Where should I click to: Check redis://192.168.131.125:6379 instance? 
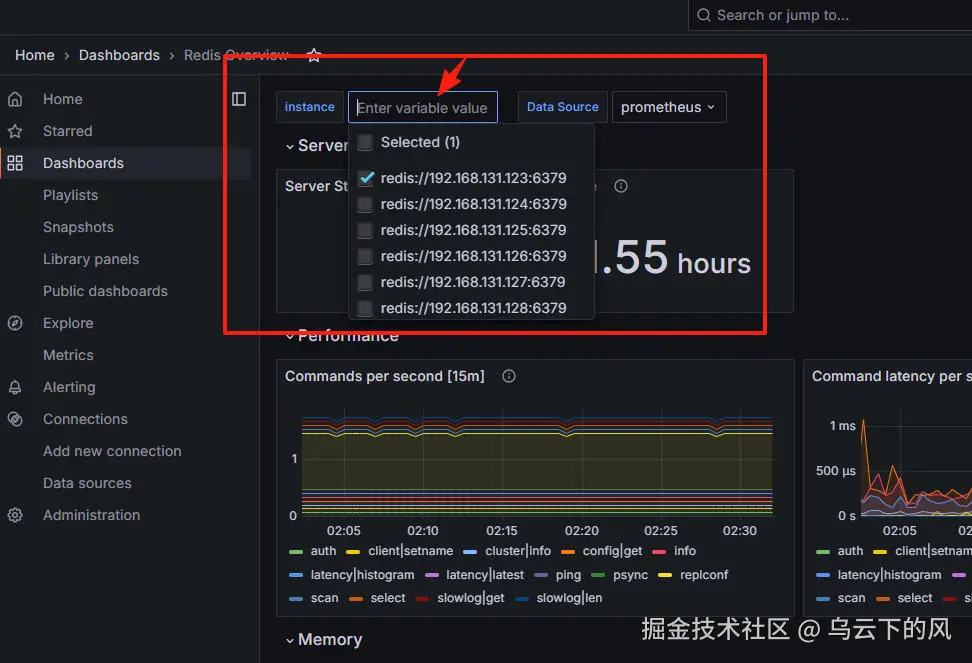(x=365, y=231)
